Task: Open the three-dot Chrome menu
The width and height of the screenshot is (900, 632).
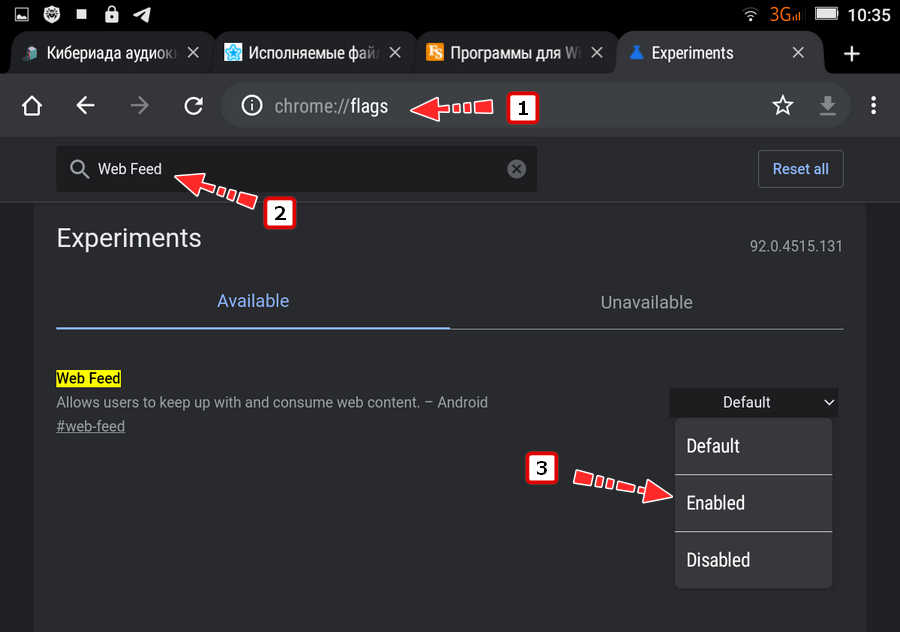Action: (874, 106)
